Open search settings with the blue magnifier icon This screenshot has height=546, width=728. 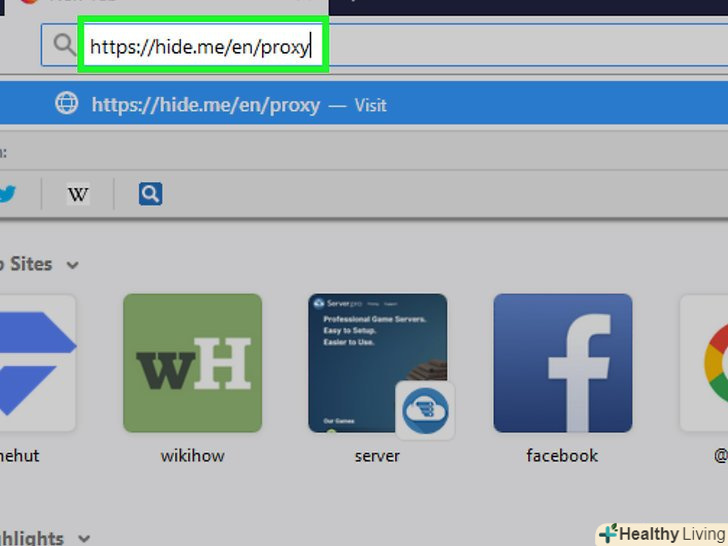150,194
